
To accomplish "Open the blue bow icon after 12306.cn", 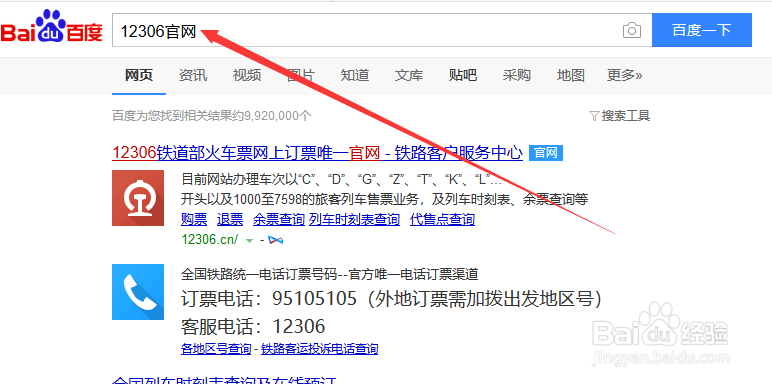I will pos(276,240).
